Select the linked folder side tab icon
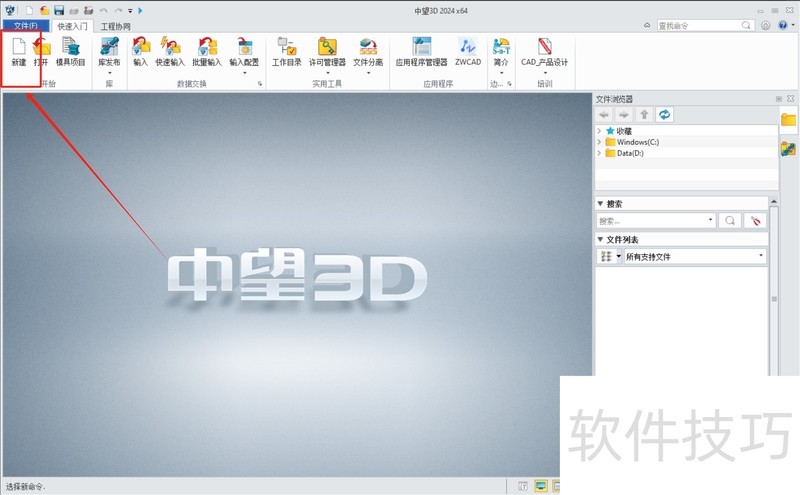The height and width of the screenshot is (495, 800). pyautogui.click(x=788, y=149)
